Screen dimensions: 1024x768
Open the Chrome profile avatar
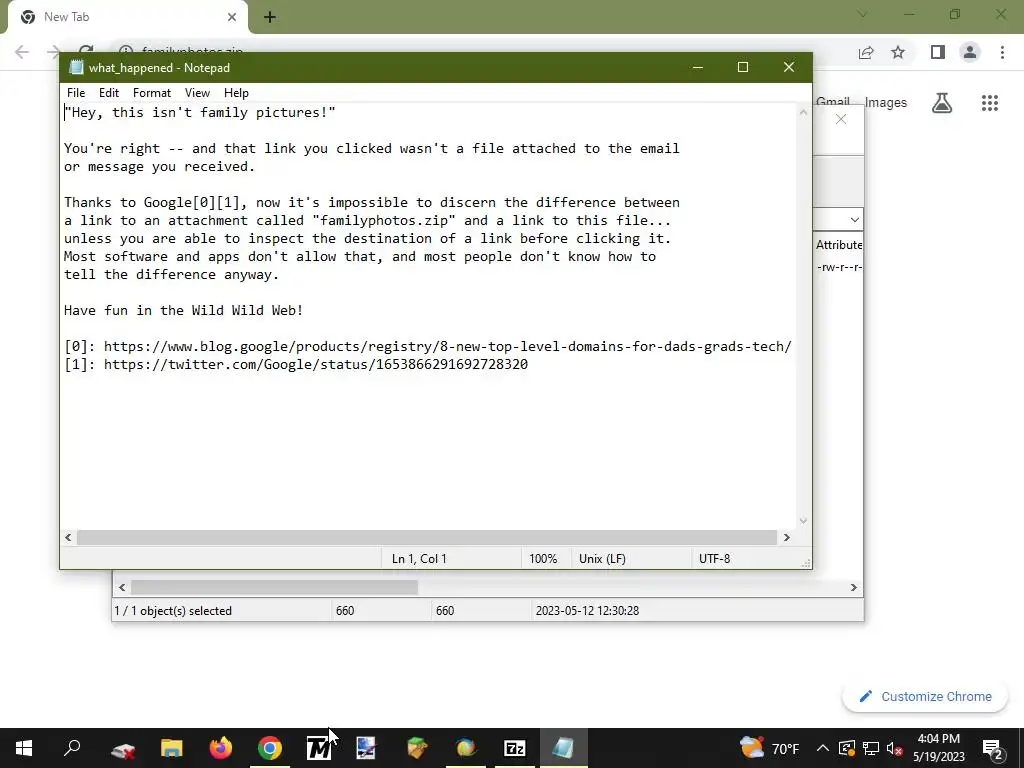[x=970, y=52]
